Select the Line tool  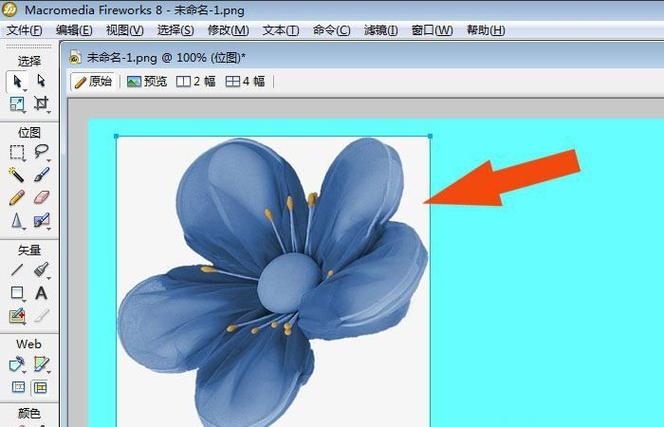[x=17, y=269]
